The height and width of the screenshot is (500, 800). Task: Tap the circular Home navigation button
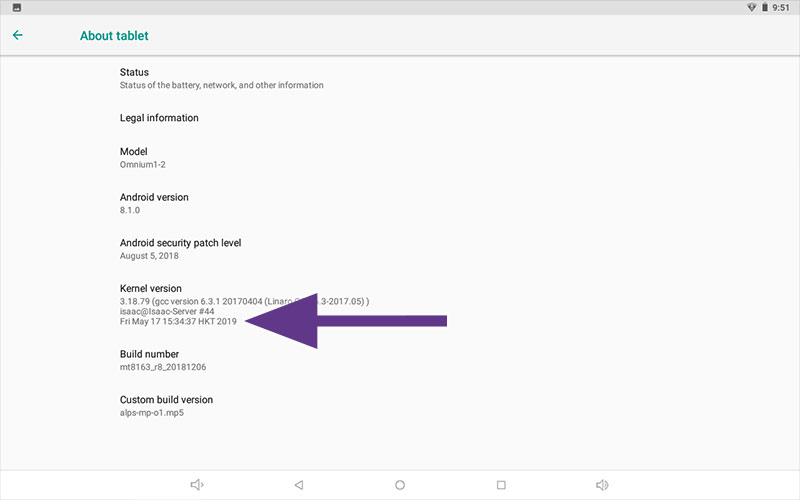(x=400, y=485)
